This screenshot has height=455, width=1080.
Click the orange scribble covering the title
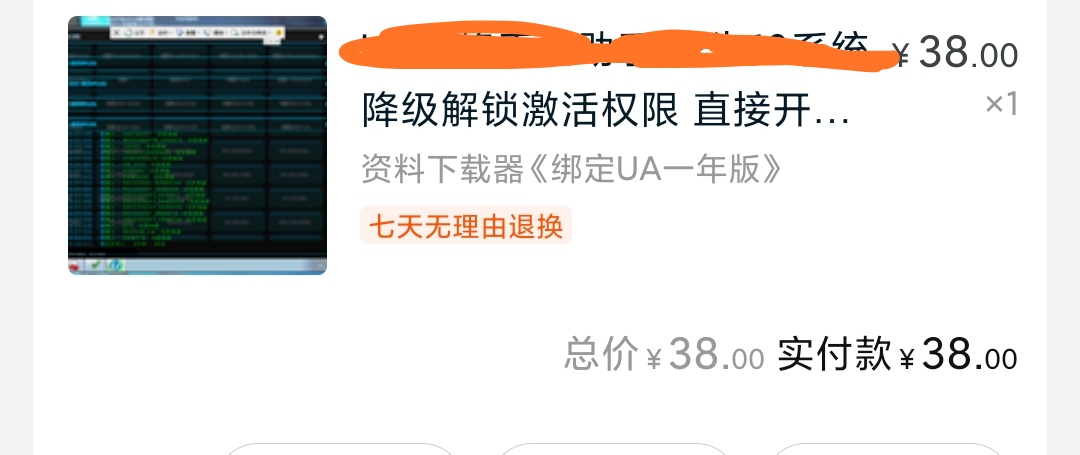pos(620,45)
